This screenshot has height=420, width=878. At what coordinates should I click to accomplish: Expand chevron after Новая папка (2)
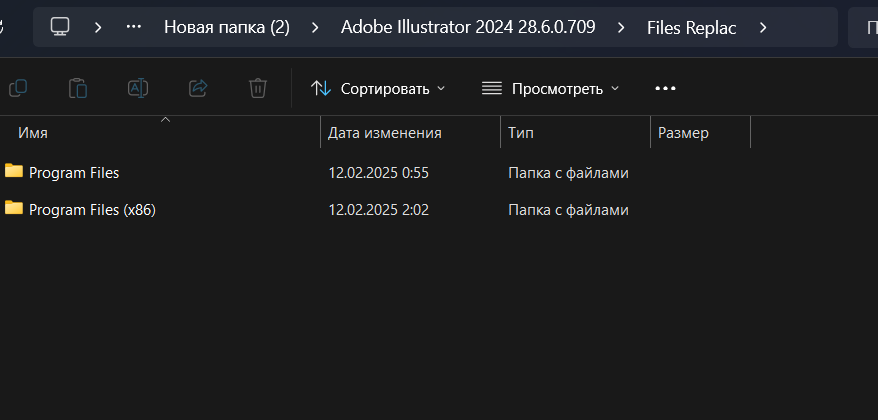(315, 27)
